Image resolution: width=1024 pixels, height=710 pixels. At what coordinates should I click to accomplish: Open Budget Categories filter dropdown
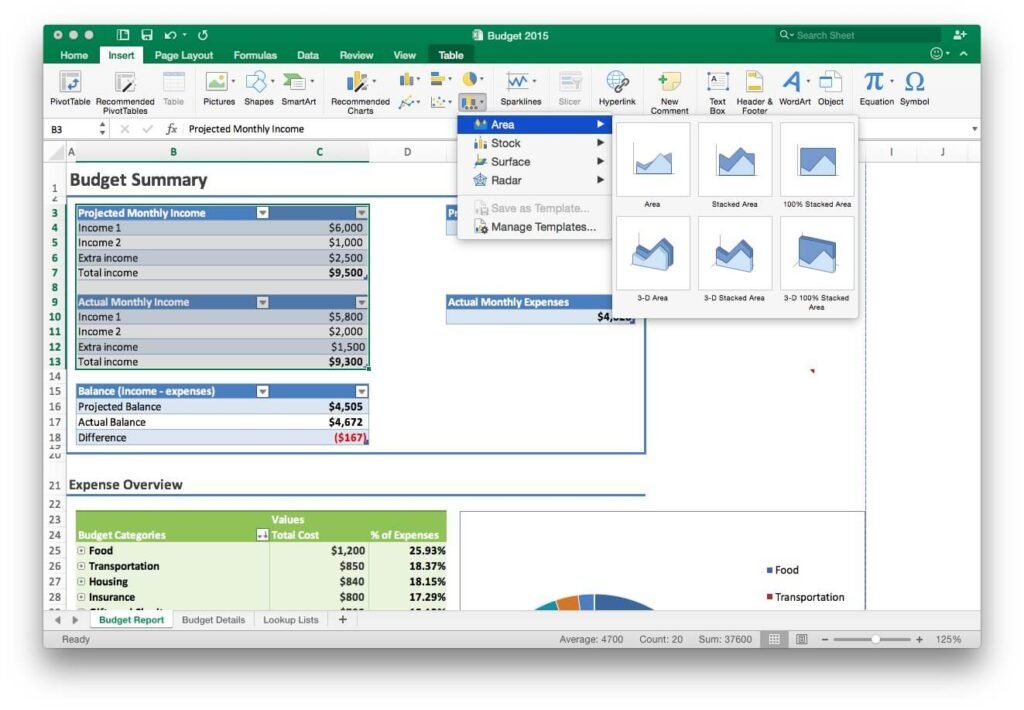tap(263, 535)
